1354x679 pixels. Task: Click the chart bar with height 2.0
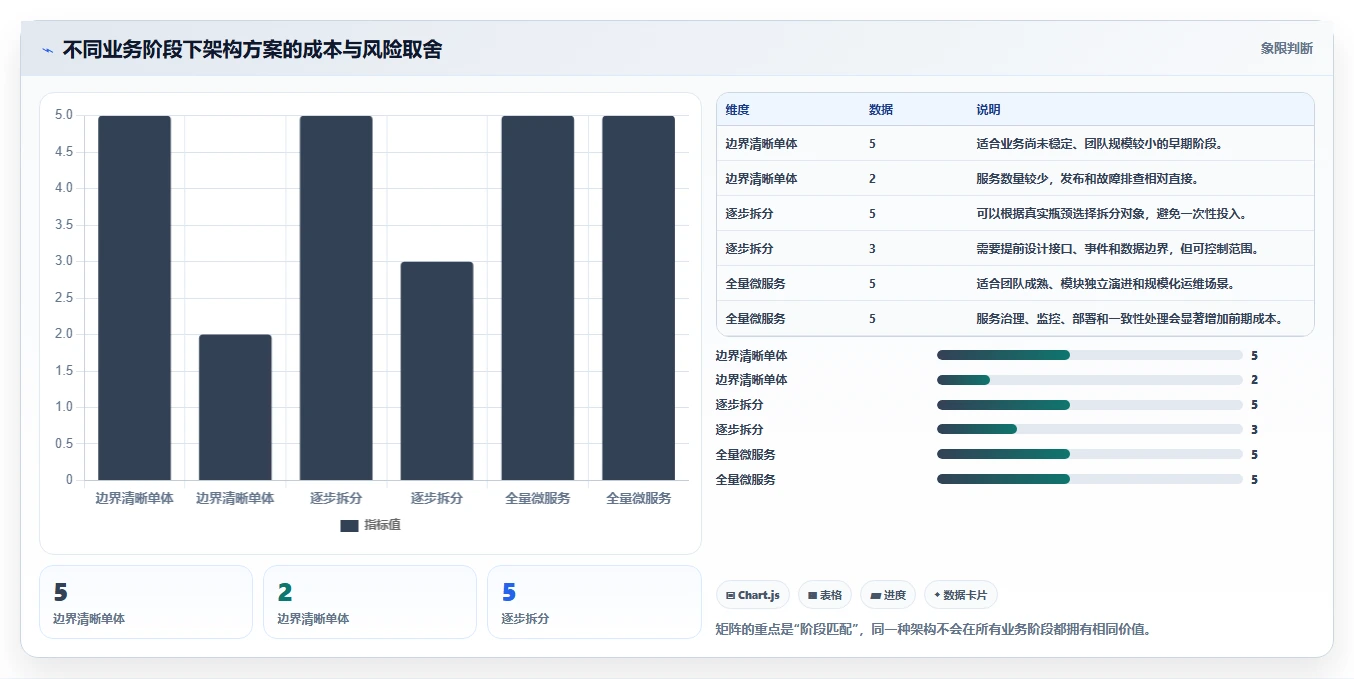pyautogui.click(x=235, y=407)
